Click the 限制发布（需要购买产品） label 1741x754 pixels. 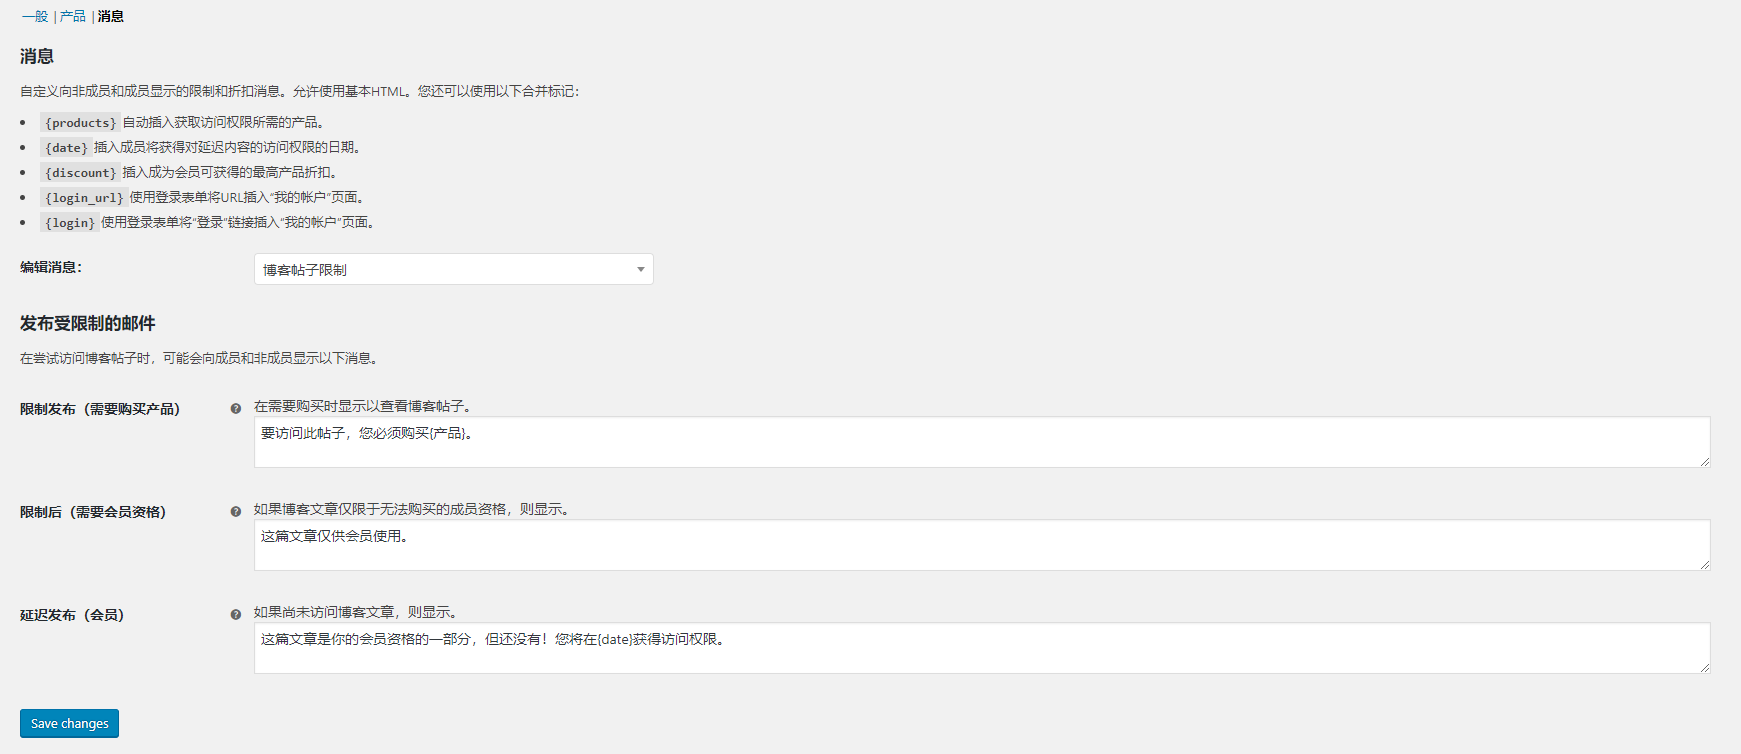click(x=100, y=409)
